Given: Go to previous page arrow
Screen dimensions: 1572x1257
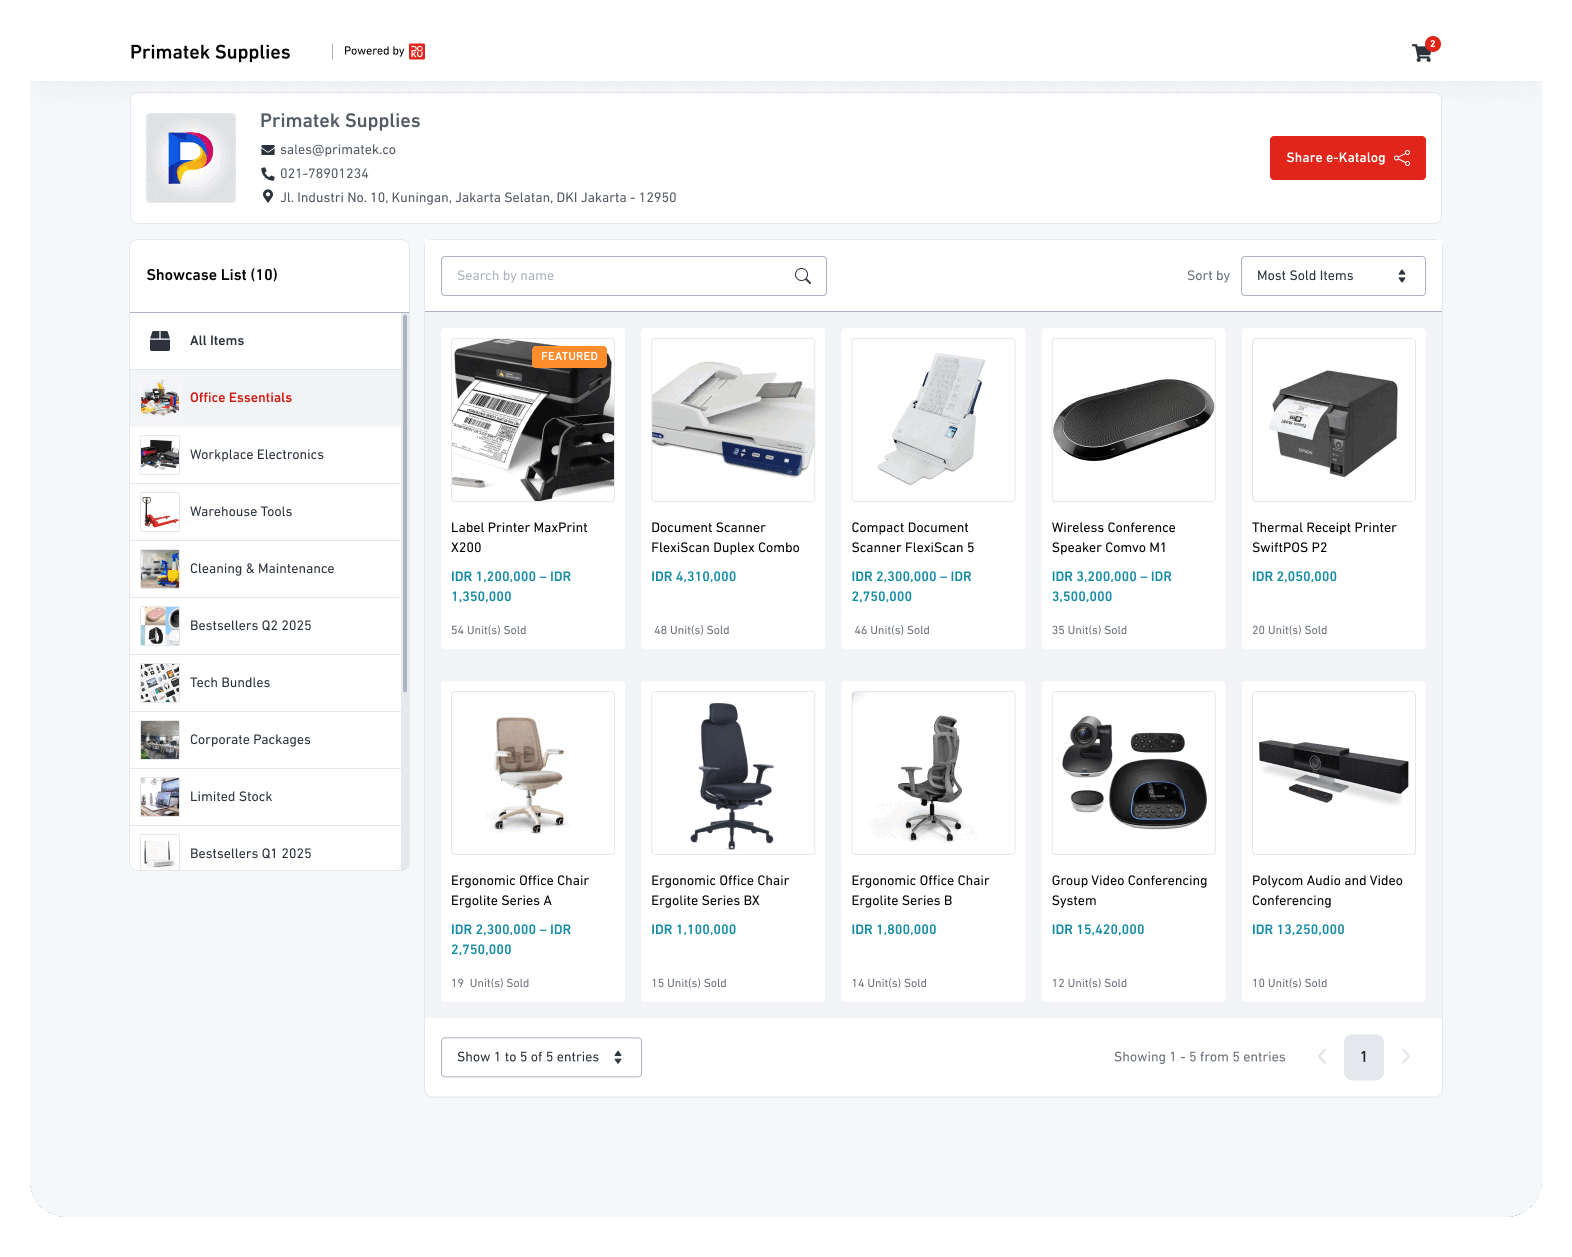Looking at the screenshot, I should (x=1322, y=1057).
